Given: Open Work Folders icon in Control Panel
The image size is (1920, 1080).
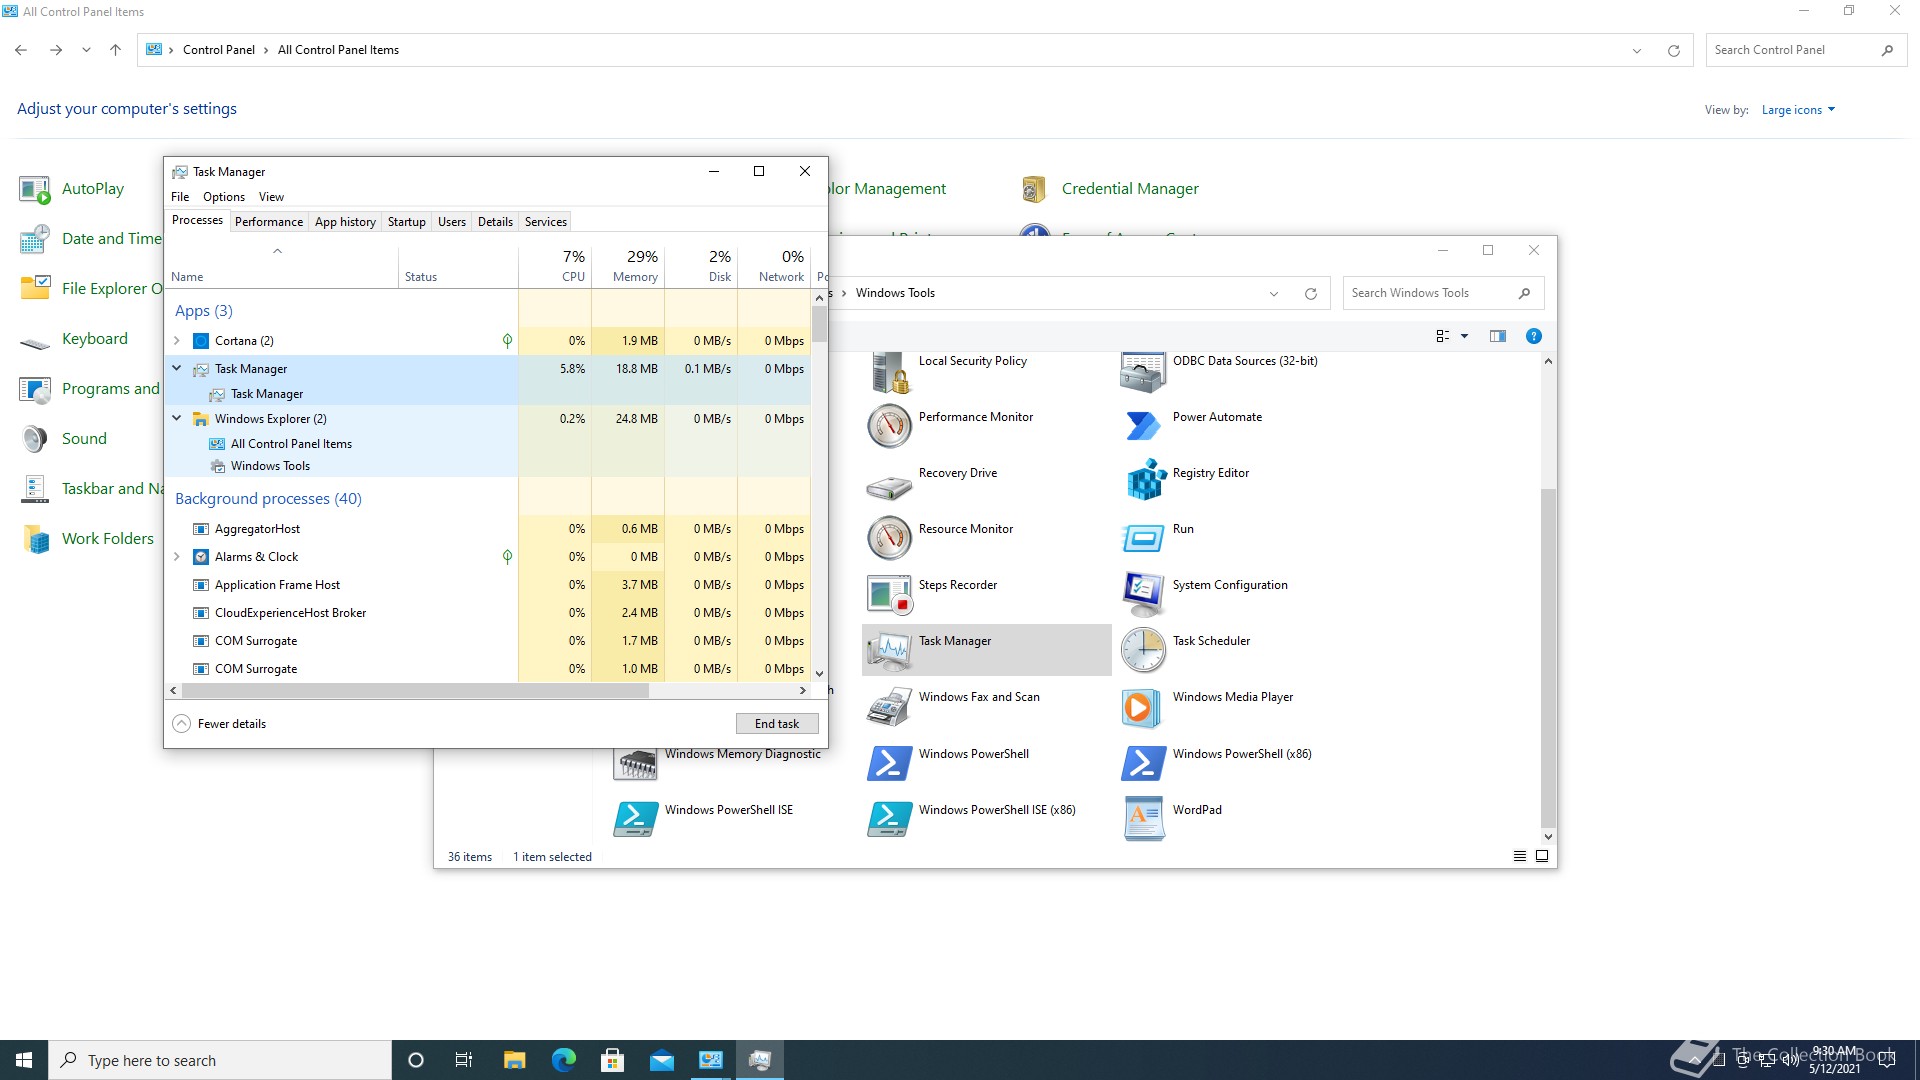Looking at the screenshot, I should click(x=35, y=539).
